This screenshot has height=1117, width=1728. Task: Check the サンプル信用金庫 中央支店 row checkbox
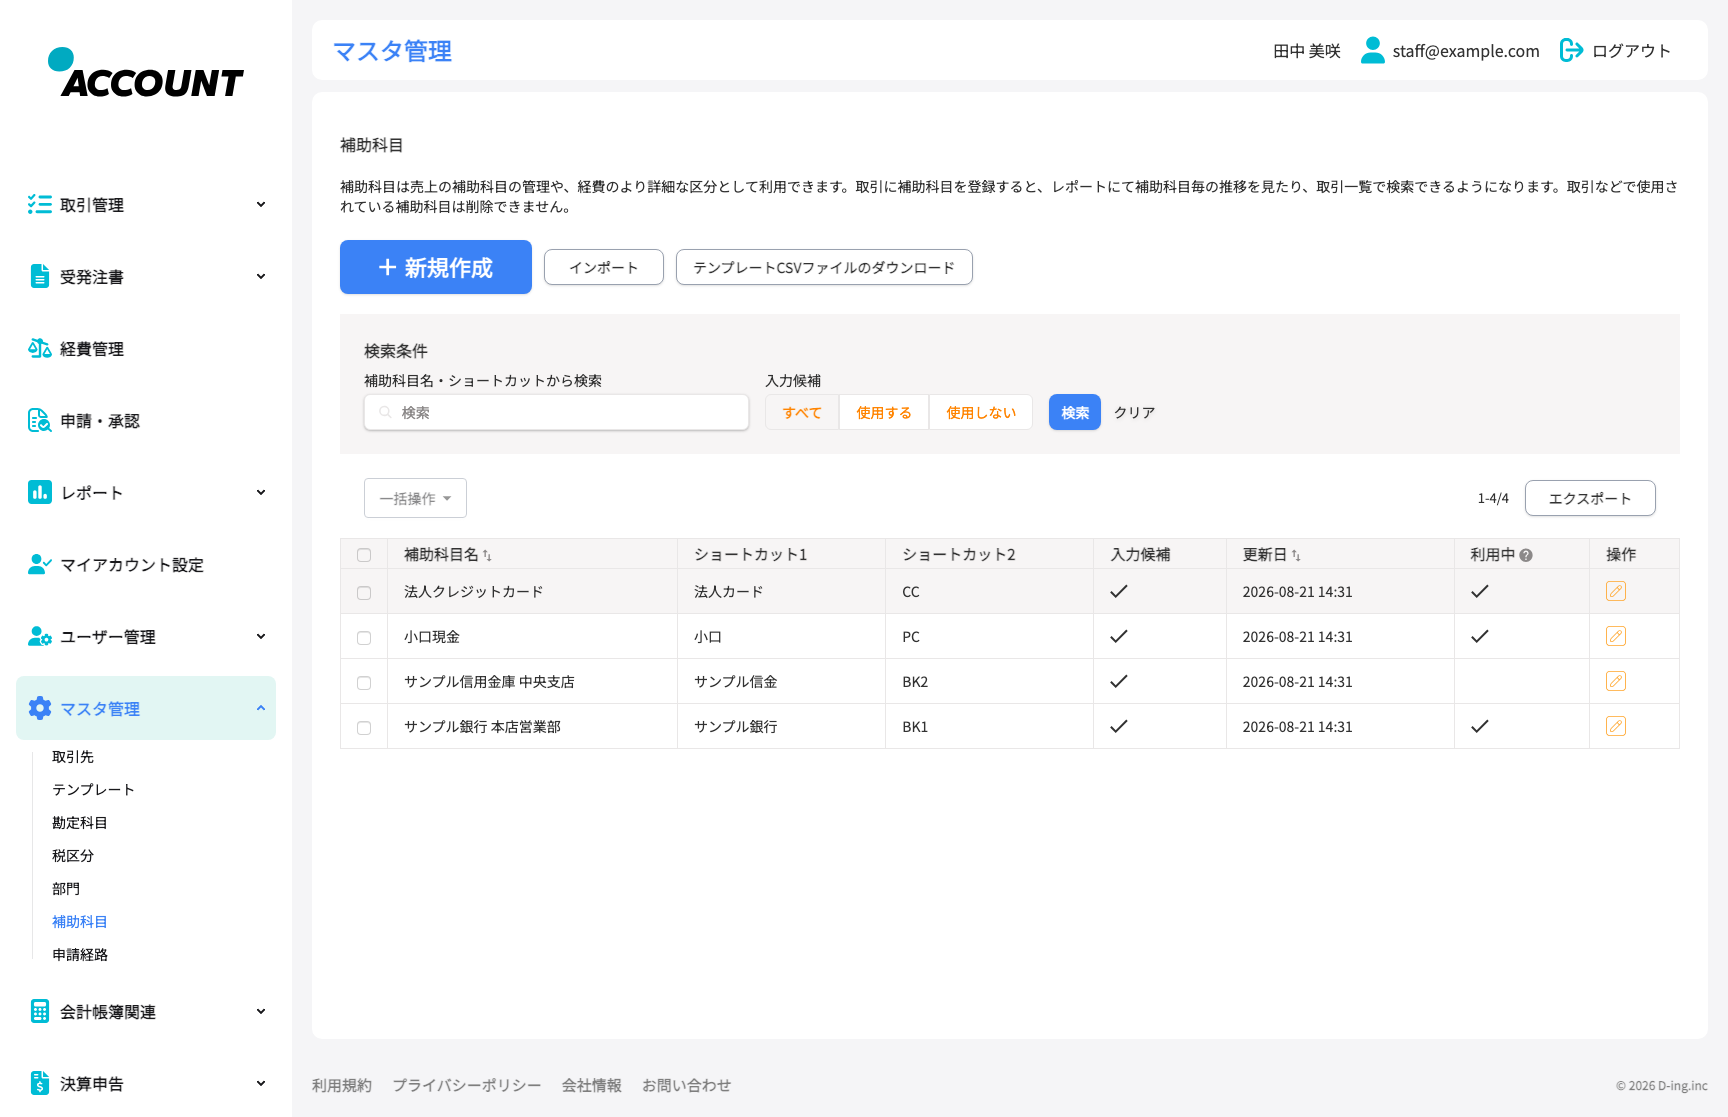[x=364, y=683]
